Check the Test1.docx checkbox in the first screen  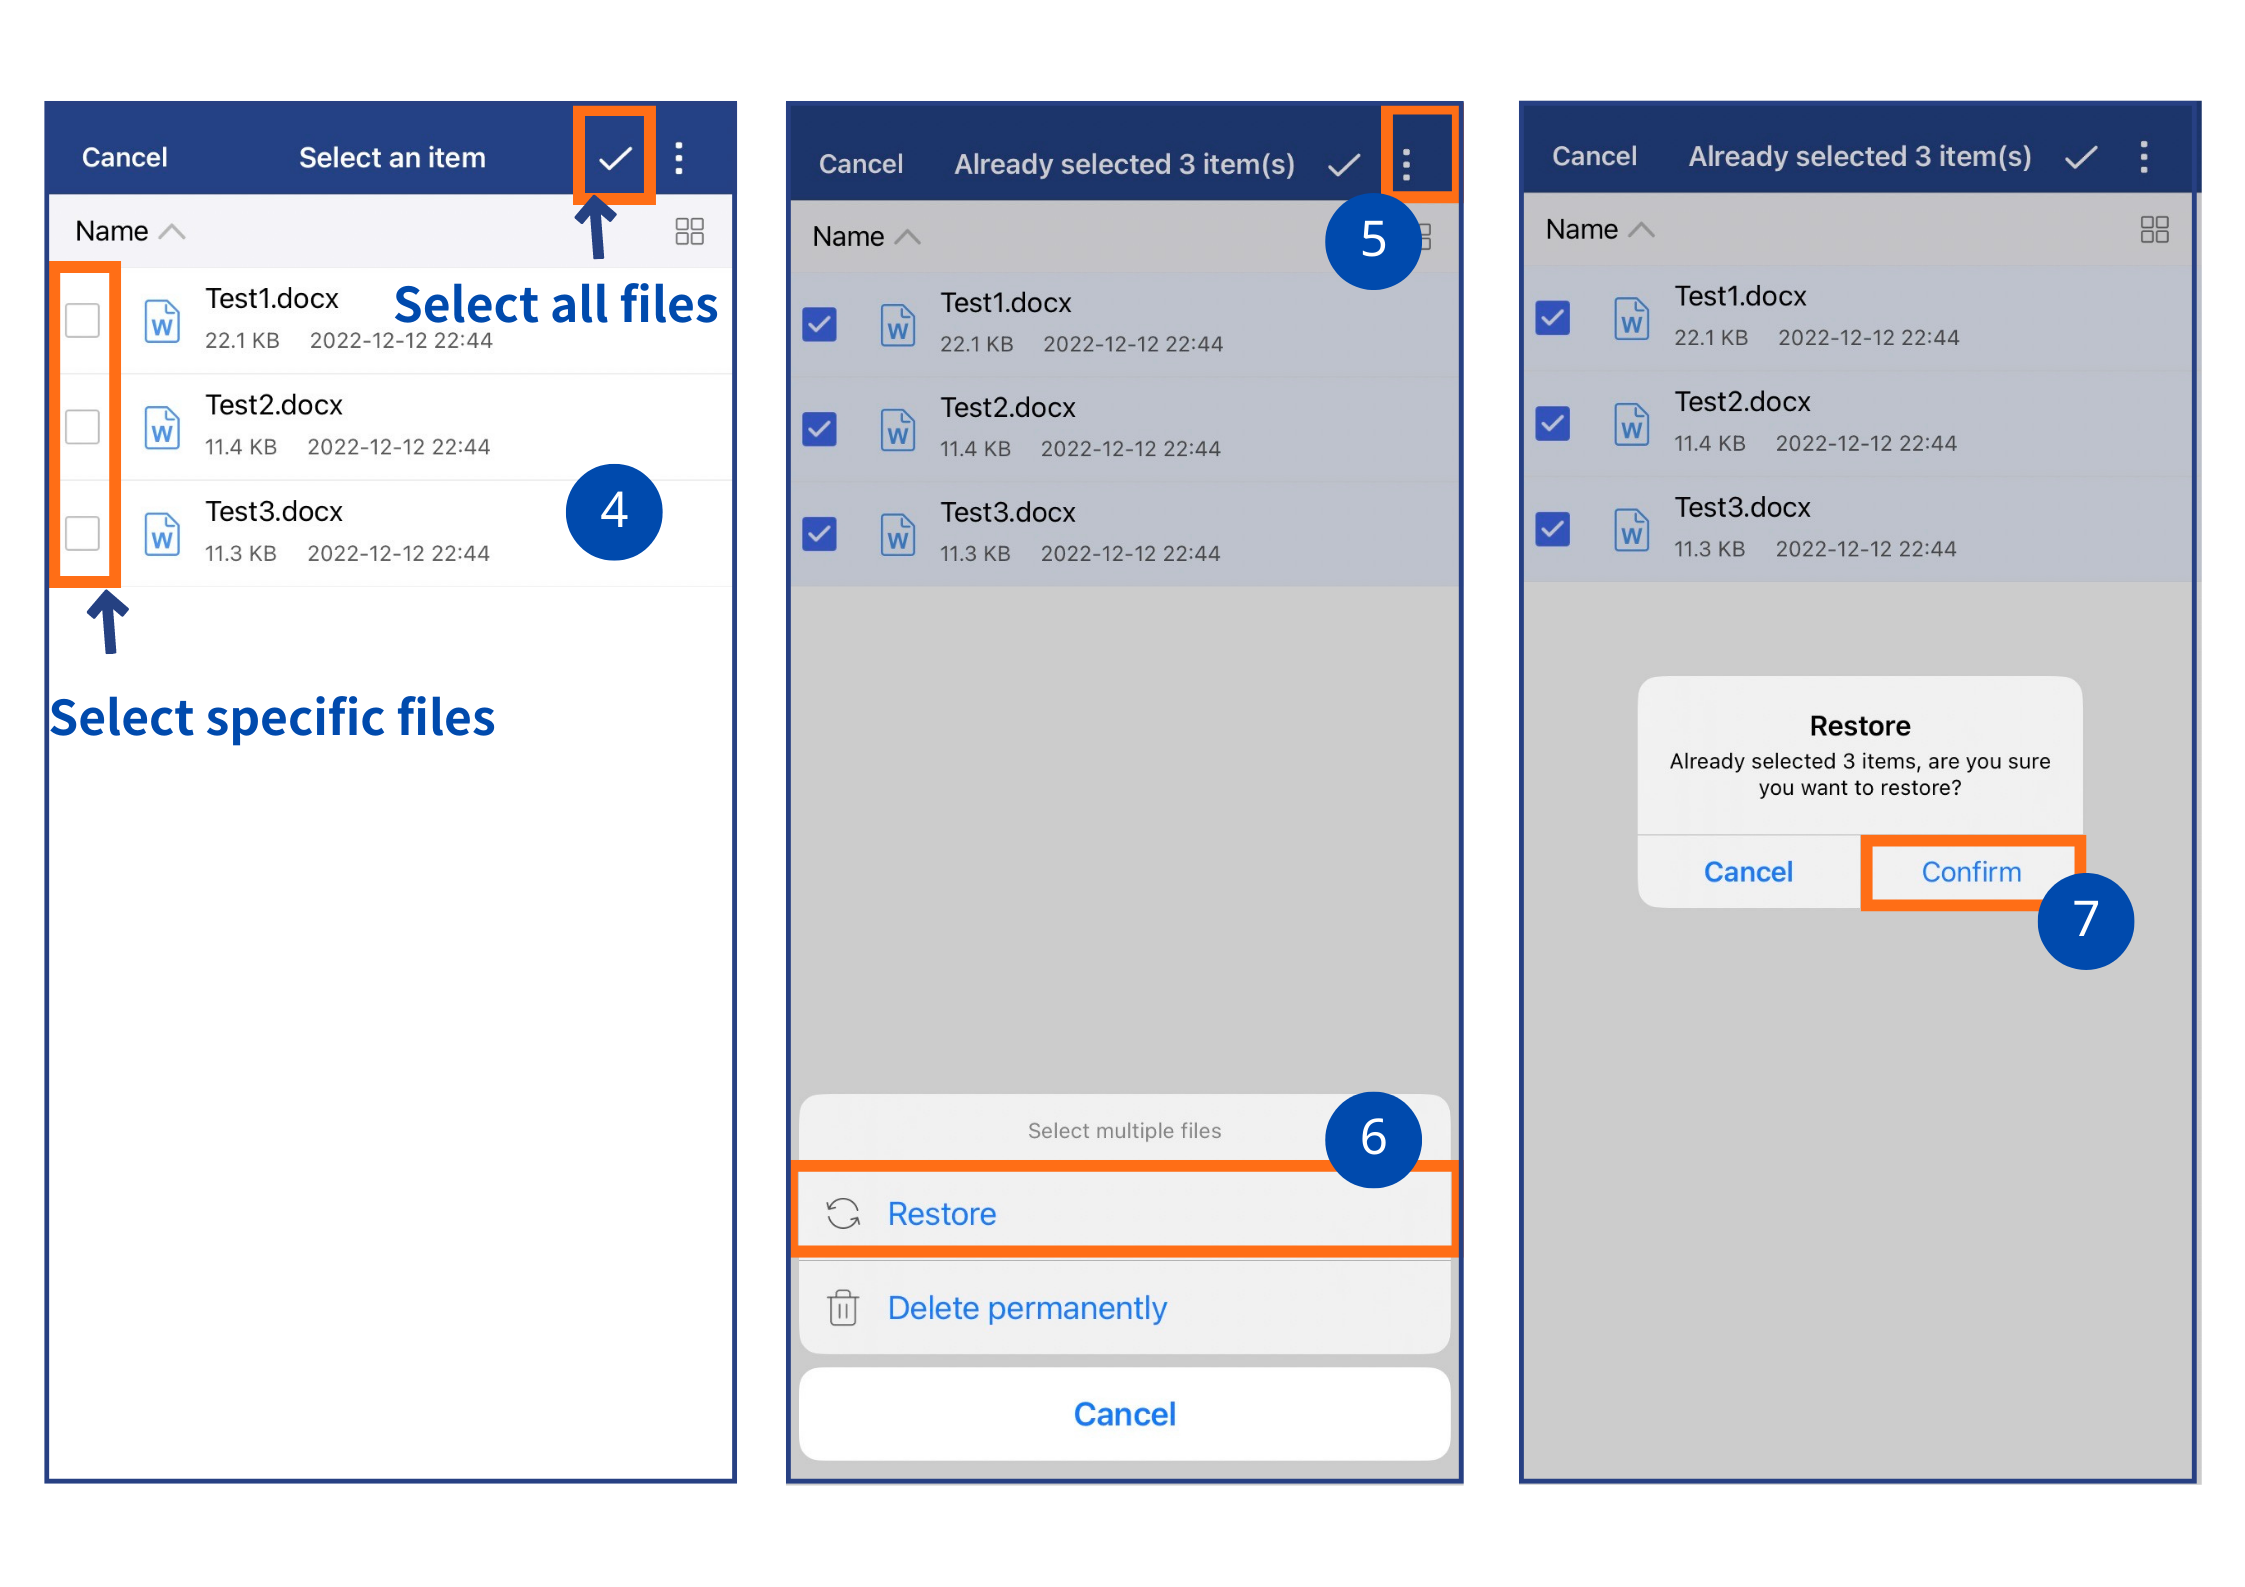82,320
